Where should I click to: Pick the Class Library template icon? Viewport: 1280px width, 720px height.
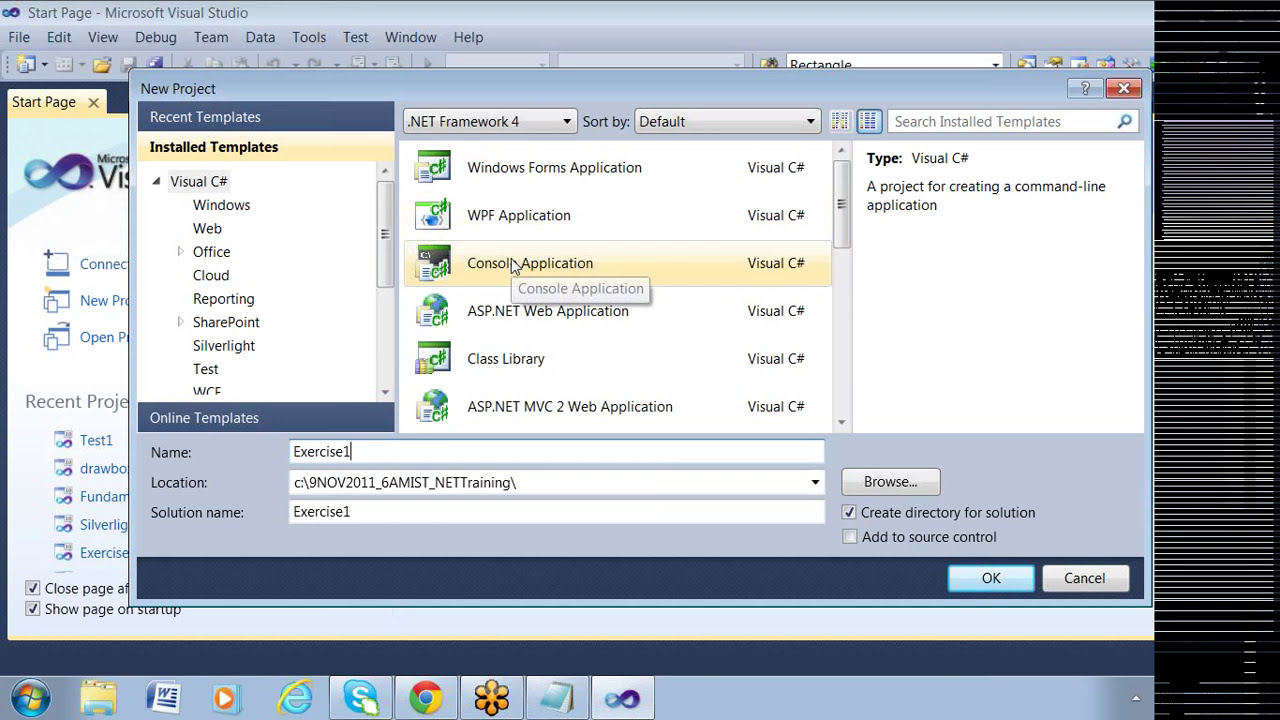pyautogui.click(x=433, y=359)
